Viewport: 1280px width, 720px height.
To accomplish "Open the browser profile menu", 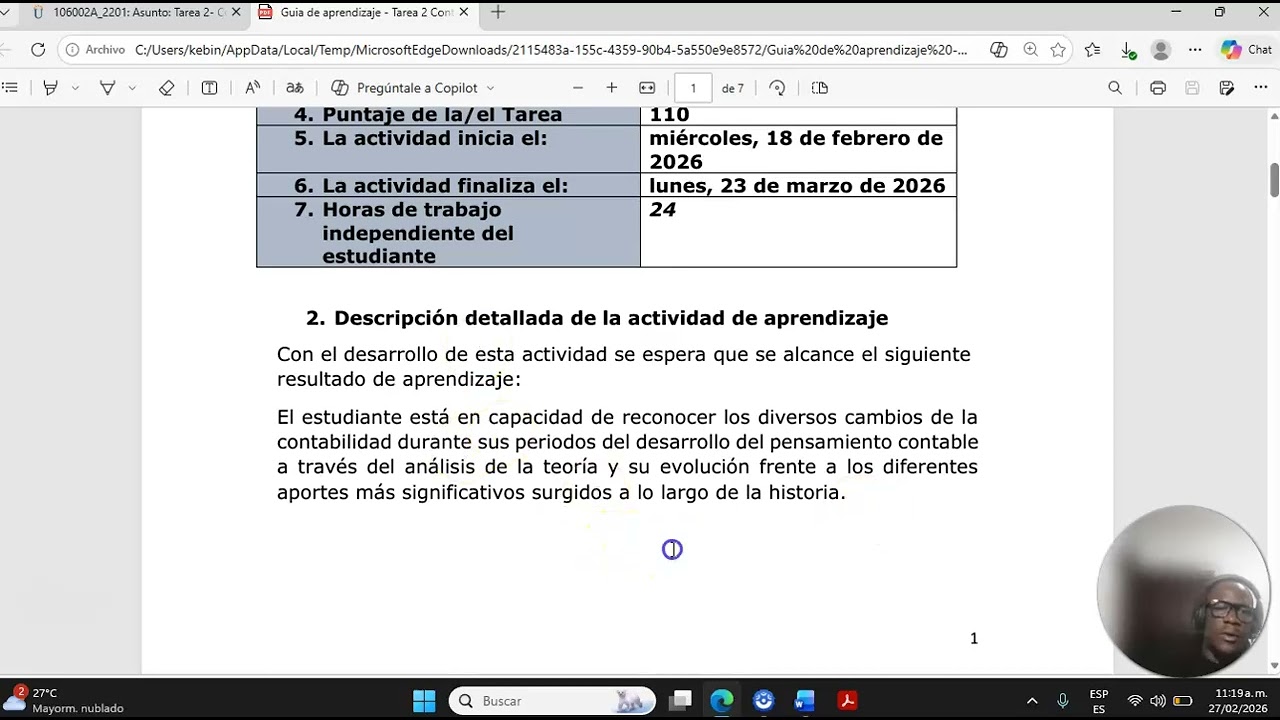I will click(1161, 49).
